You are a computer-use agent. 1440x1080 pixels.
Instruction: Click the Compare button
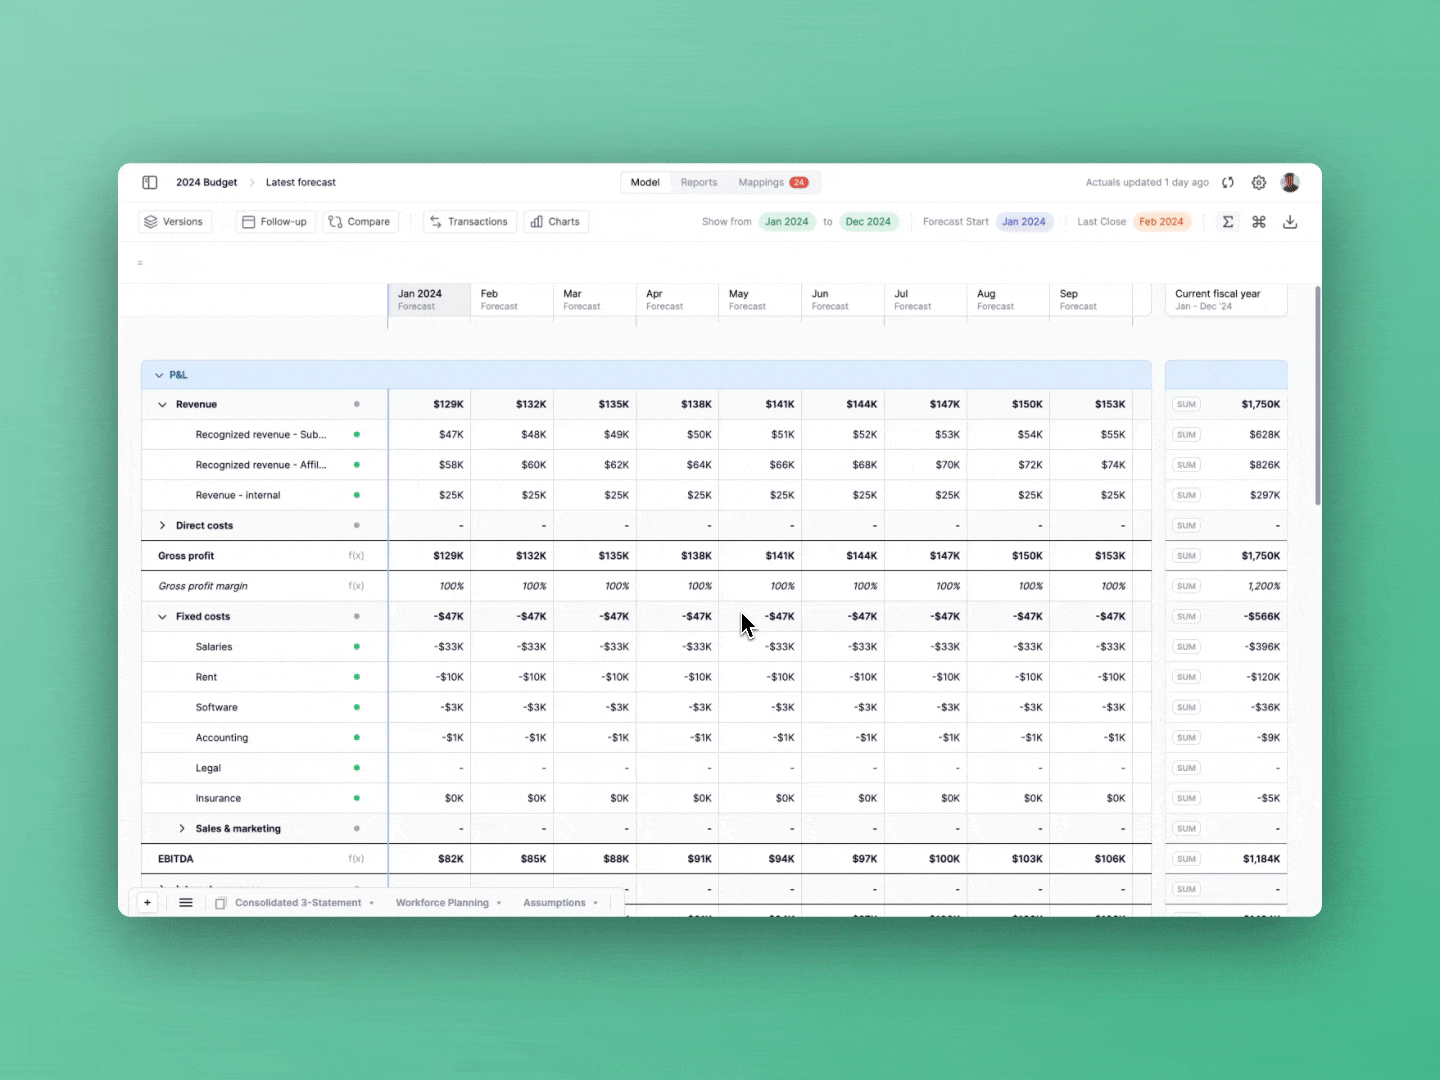[360, 222]
